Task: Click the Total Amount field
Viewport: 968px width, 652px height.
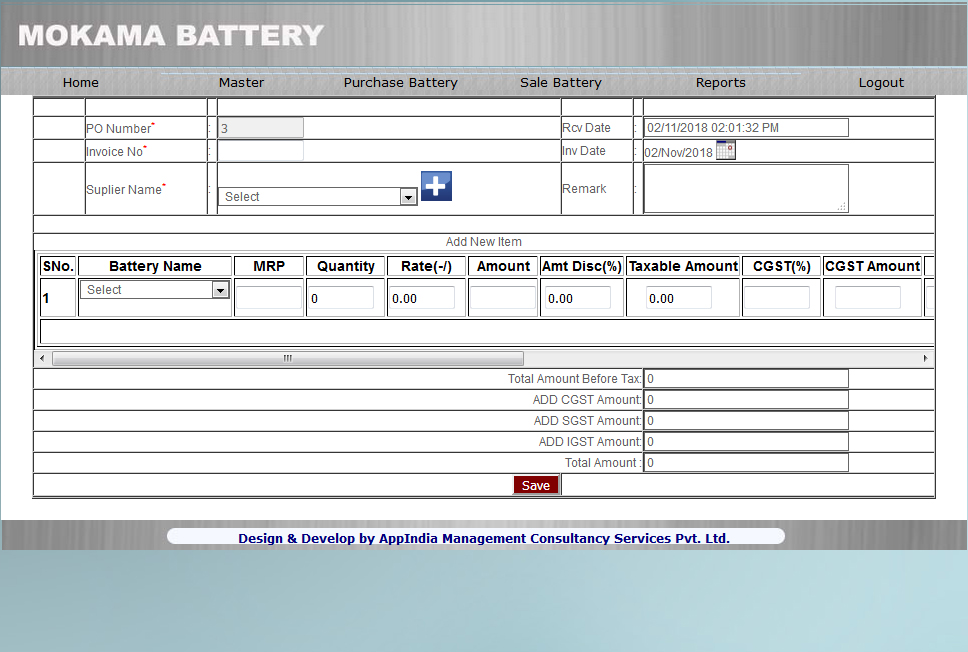Action: click(x=746, y=462)
